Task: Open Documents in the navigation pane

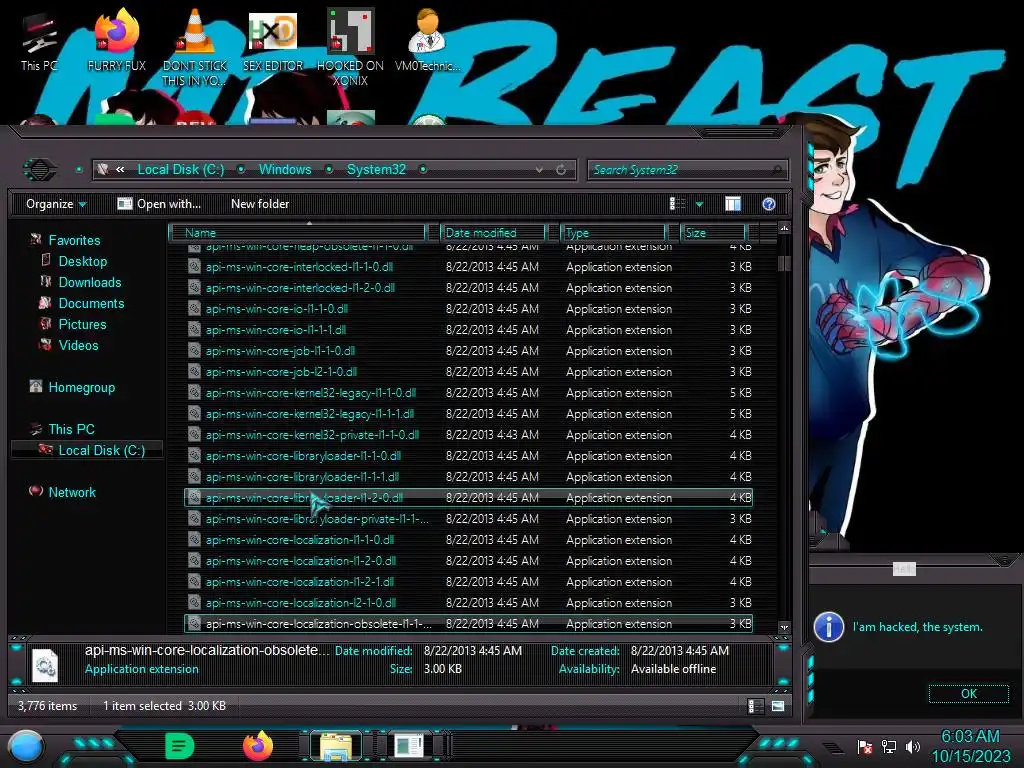Action: point(91,303)
